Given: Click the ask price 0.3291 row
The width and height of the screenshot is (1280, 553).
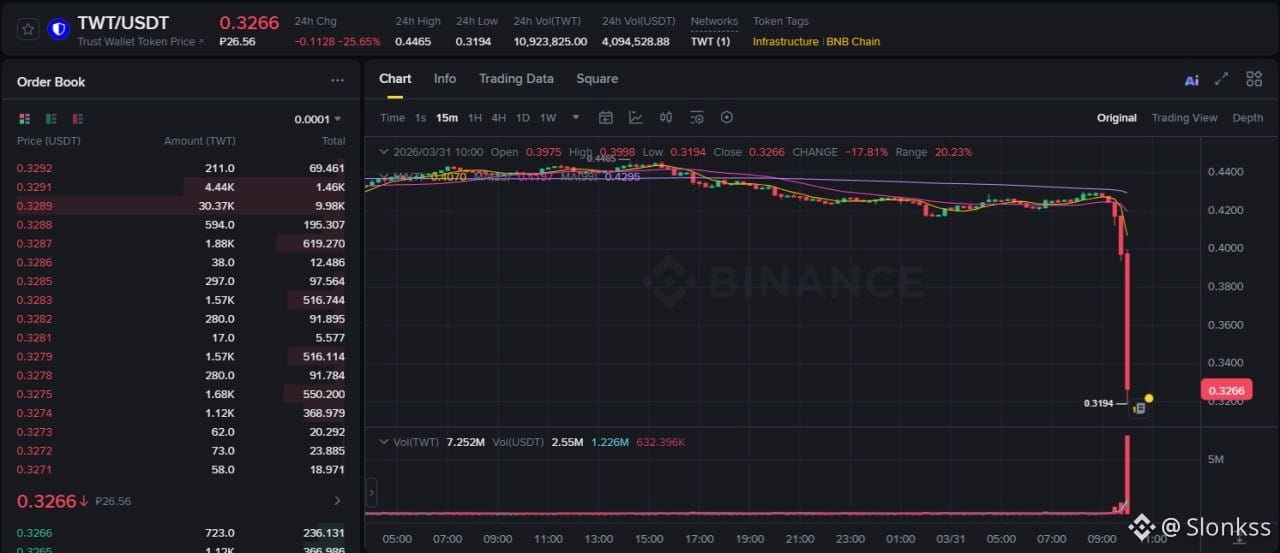Looking at the screenshot, I should pyautogui.click(x=181, y=187).
